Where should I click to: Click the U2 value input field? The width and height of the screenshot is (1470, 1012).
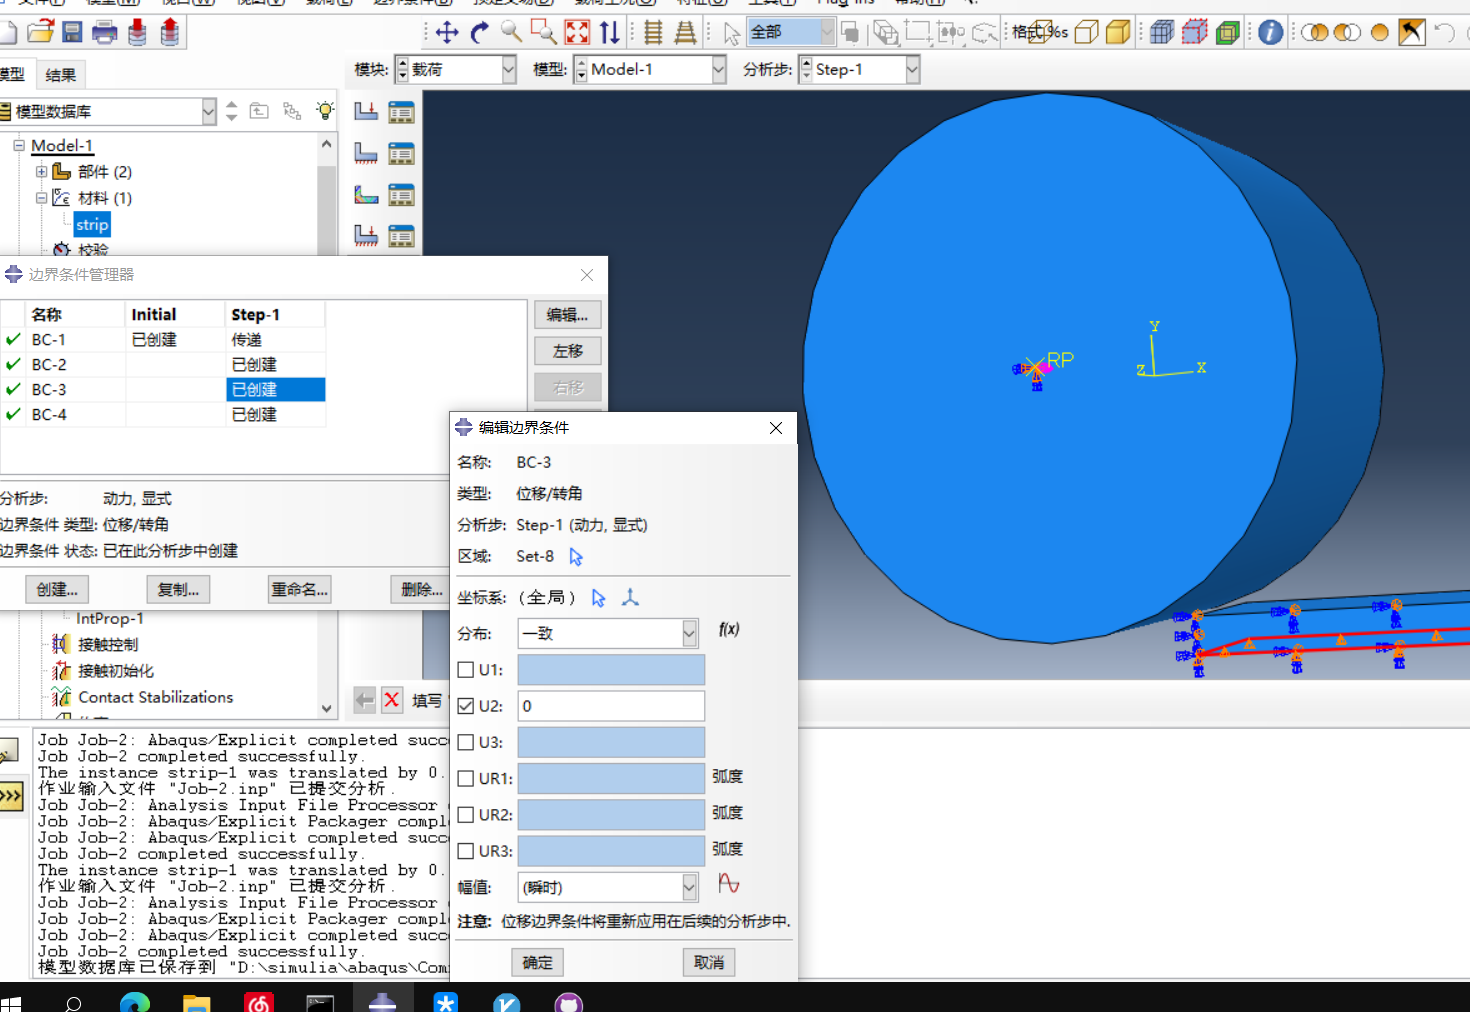pyautogui.click(x=610, y=706)
